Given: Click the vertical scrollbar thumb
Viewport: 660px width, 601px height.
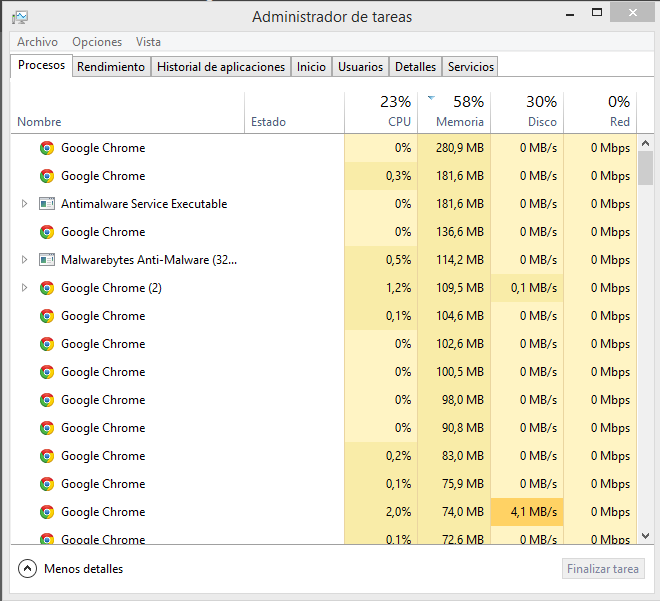Looking at the screenshot, I should [x=645, y=168].
